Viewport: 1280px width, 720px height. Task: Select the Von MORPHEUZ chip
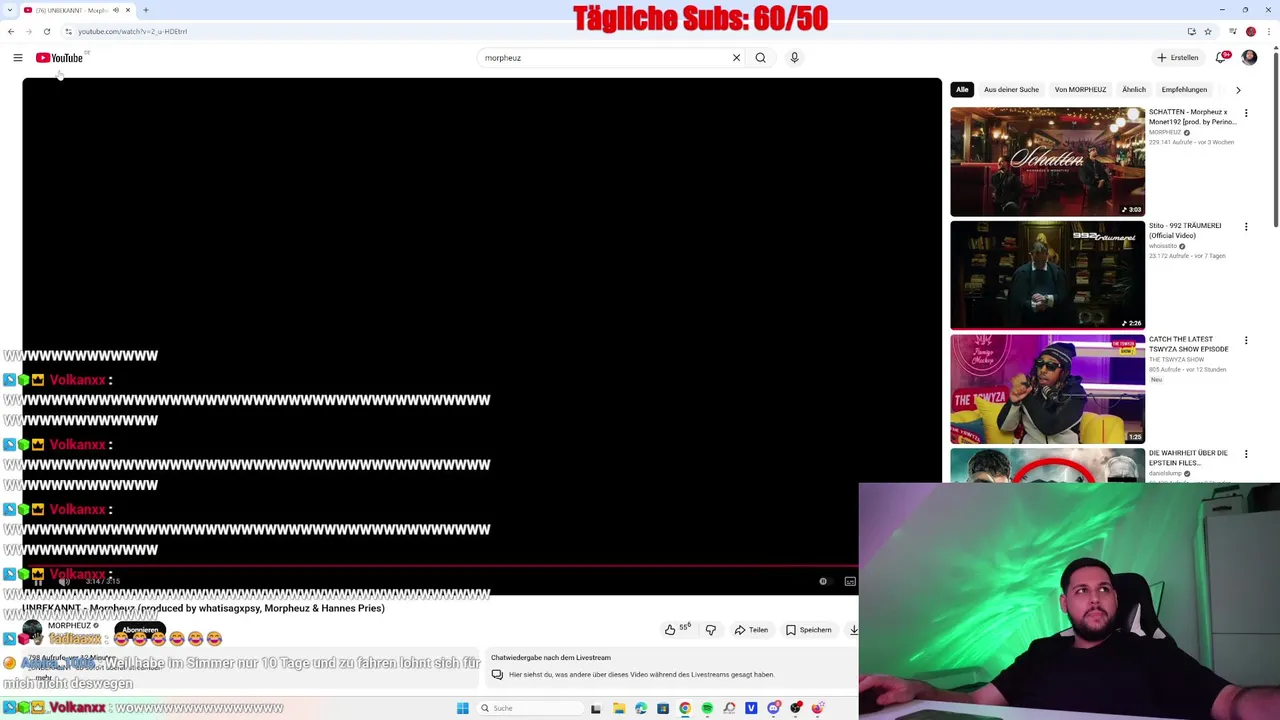click(x=1080, y=90)
